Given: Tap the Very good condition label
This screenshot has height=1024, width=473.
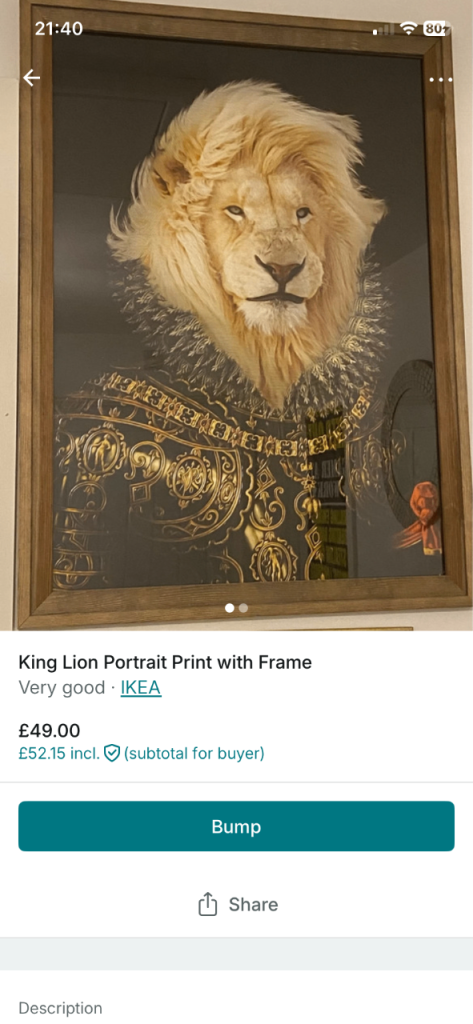Looking at the screenshot, I should pos(61,688).
